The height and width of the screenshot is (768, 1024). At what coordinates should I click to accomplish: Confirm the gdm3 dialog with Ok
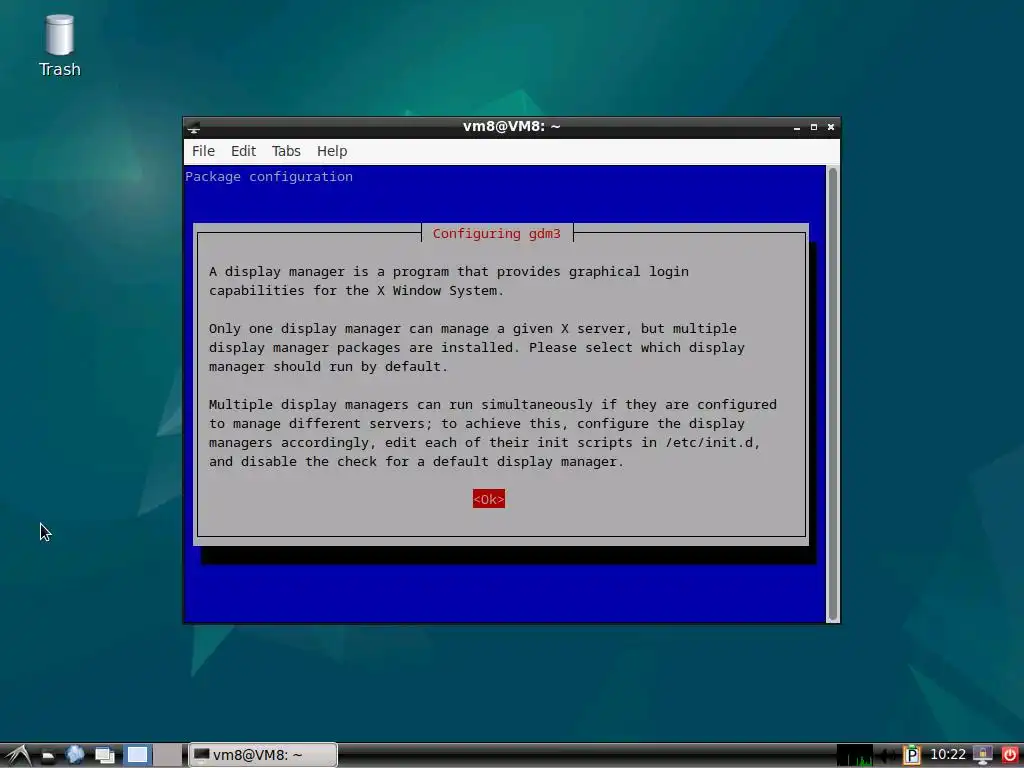488,499
